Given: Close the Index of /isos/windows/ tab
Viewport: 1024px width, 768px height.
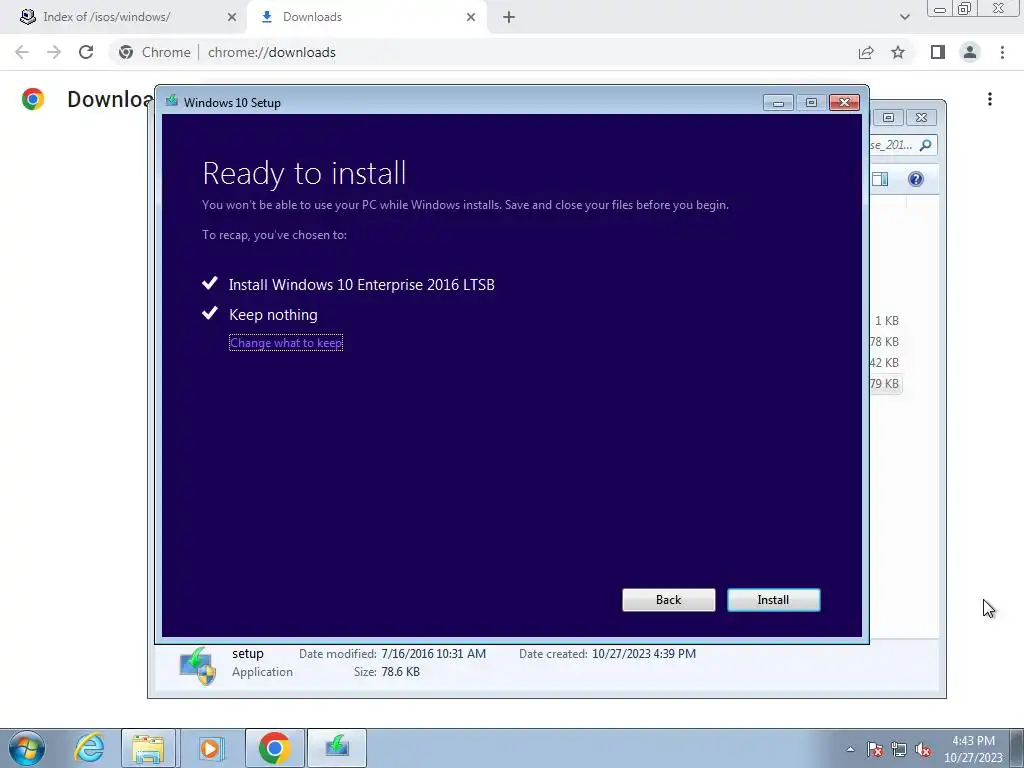Looking at the screenshot, I should coord(232,17).
